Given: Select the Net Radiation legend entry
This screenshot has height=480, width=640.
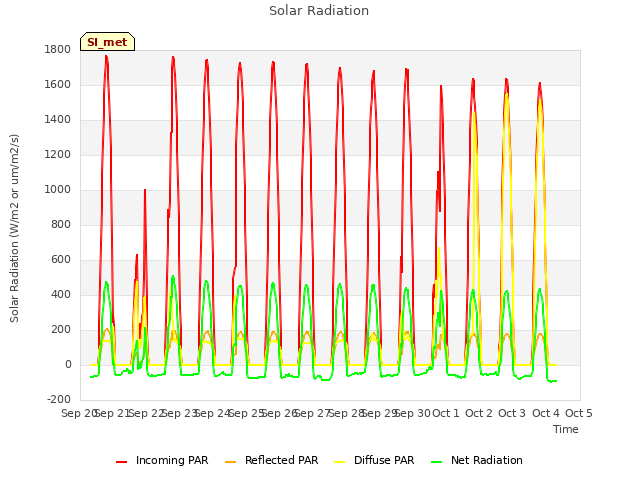Looking at the screenshot, I should 477,460.
